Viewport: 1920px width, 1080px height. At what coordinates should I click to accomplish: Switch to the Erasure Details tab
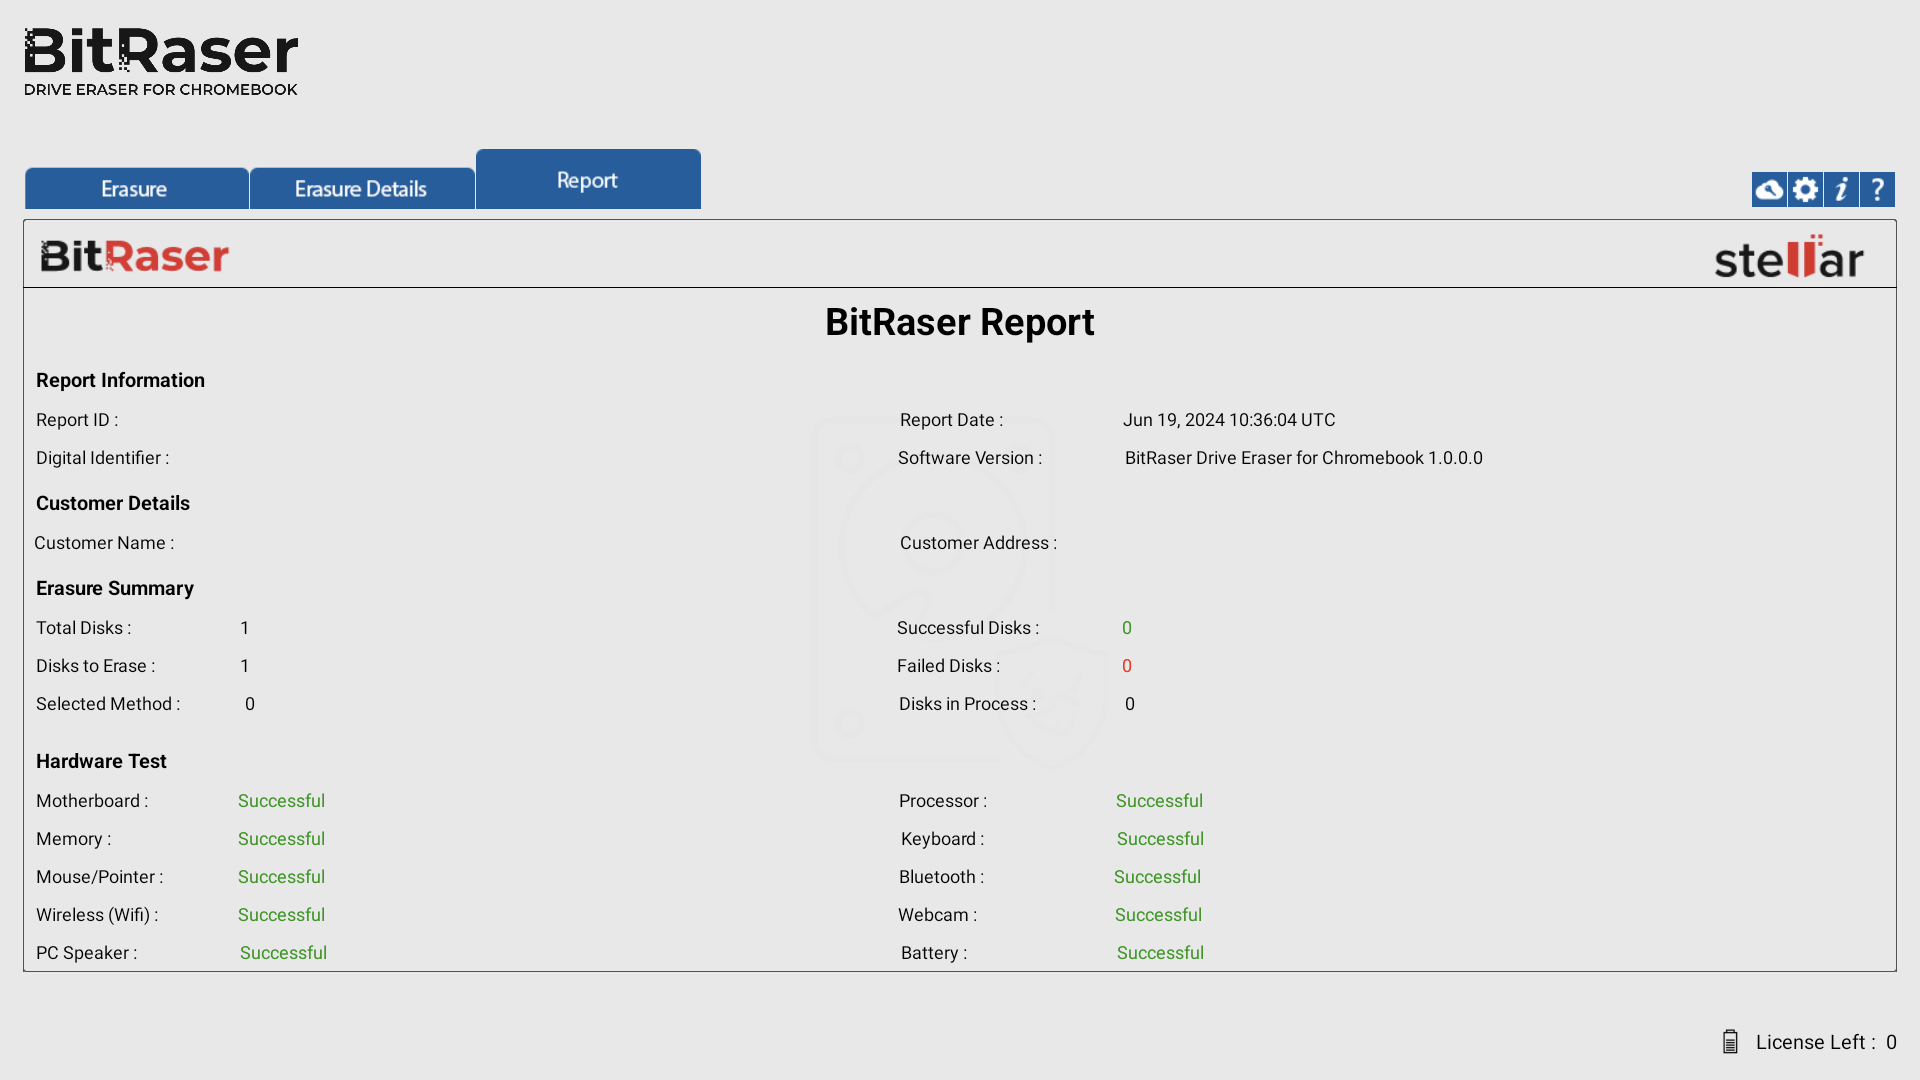point(362,188)
